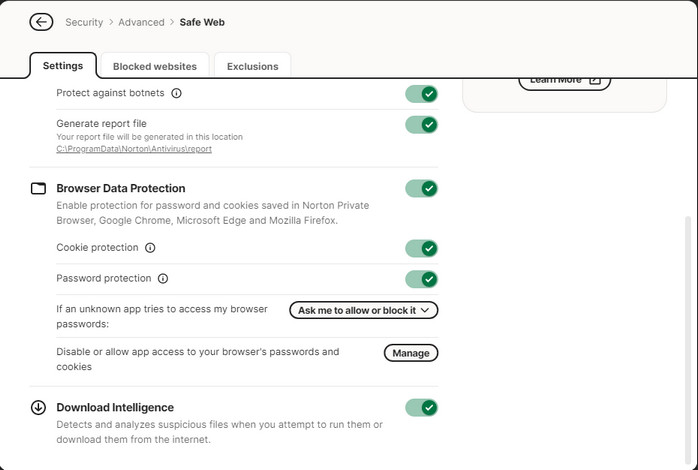
Task: Navigate to Advanced breadcrumb
Action: click(x=141, y=22)
